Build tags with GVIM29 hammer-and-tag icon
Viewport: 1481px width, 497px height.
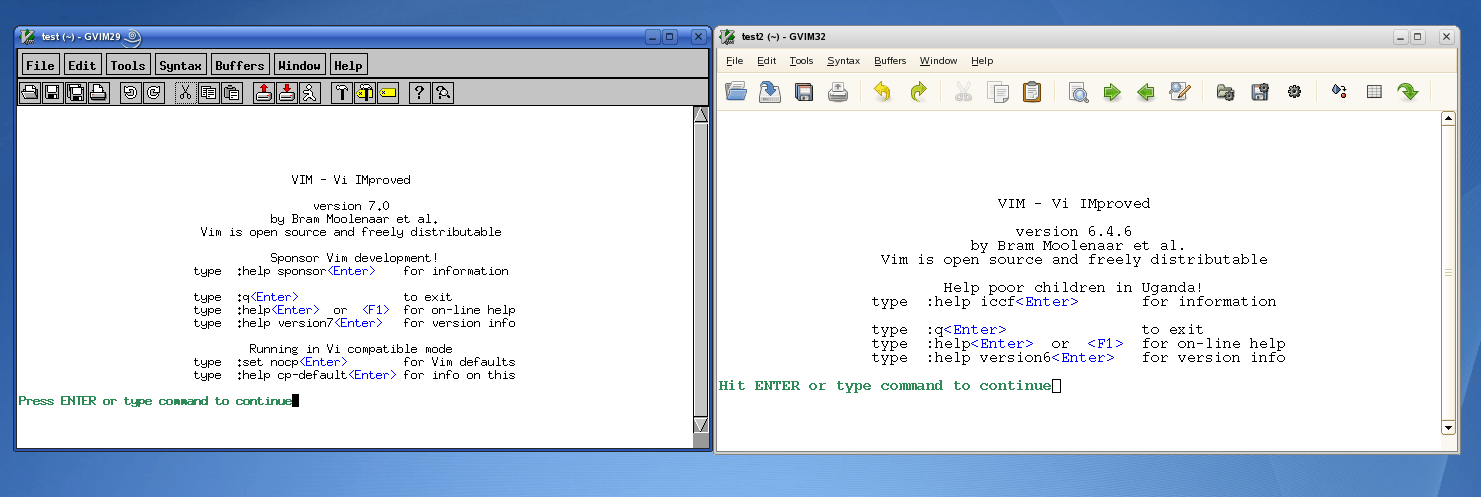(365, 93)
